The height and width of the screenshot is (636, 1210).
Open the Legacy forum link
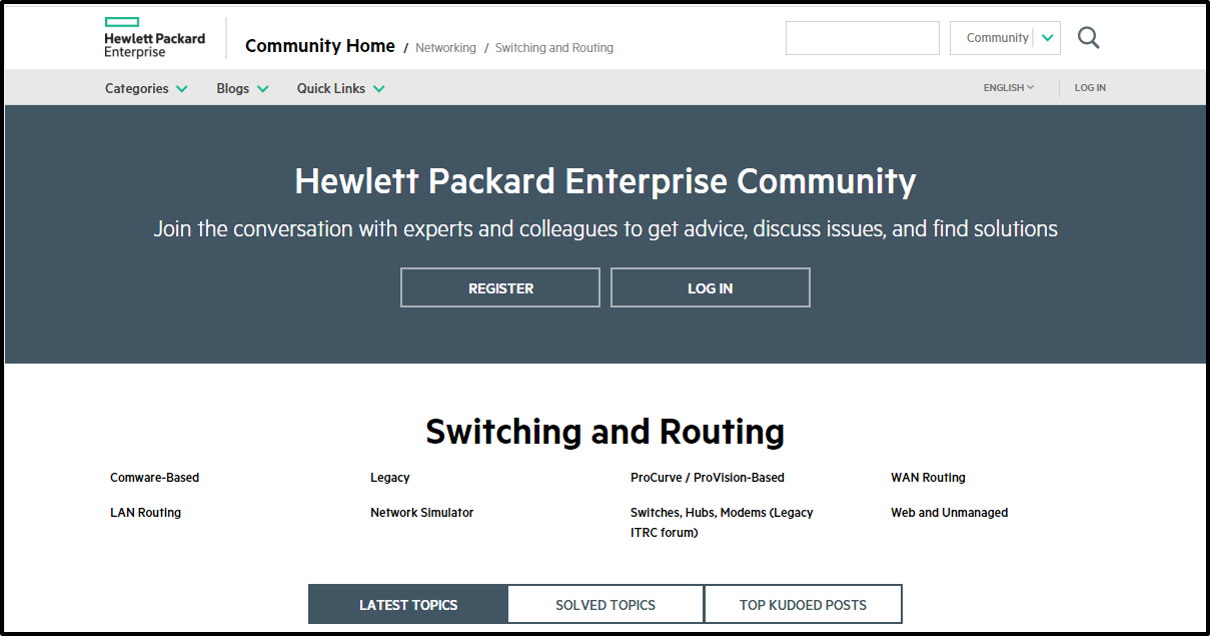pyautogui.click(x=390, y=478)
